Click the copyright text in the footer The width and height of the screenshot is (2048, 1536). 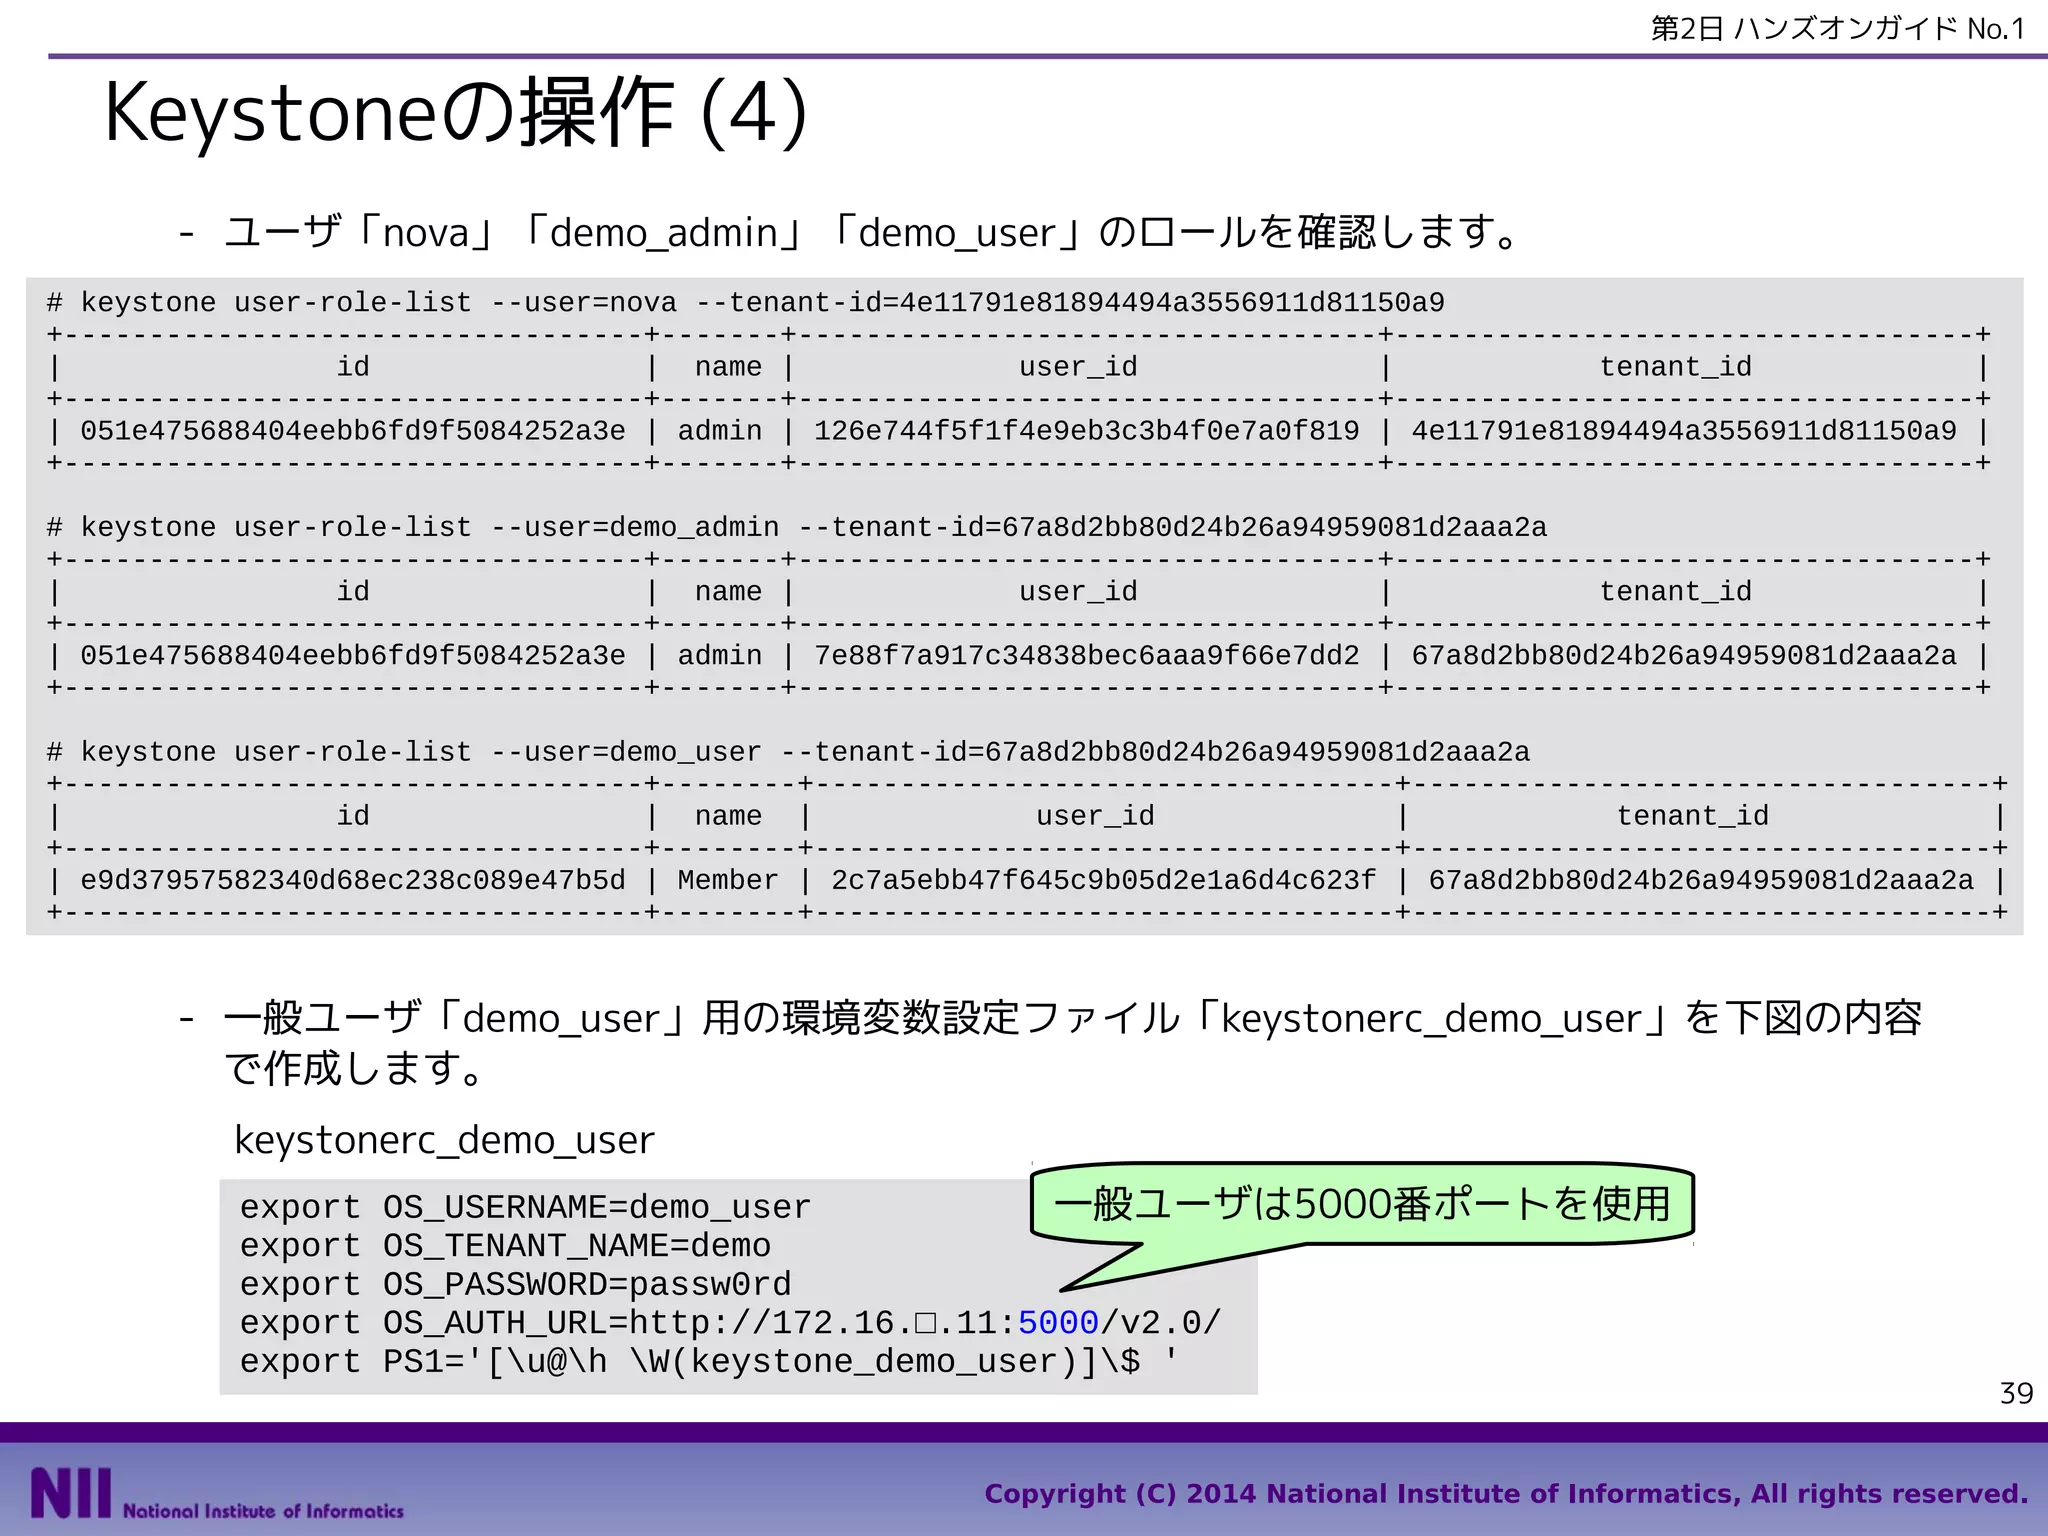[x=1506, y=1494]
